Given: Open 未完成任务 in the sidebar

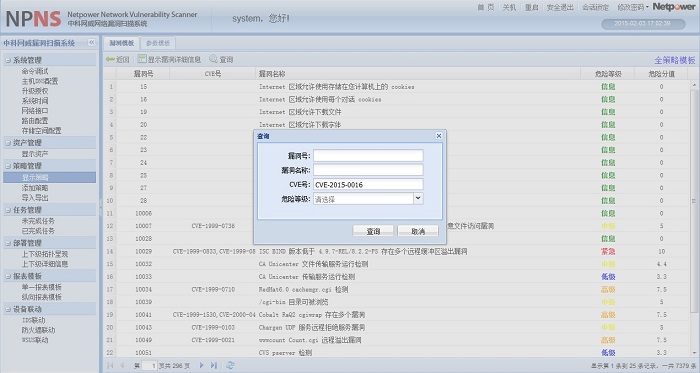Looking at the screenshot, I should [38, 221].
